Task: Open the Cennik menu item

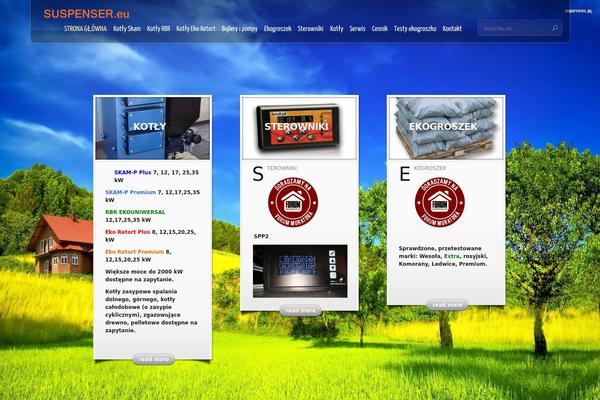Action: [x=379, y=29]
